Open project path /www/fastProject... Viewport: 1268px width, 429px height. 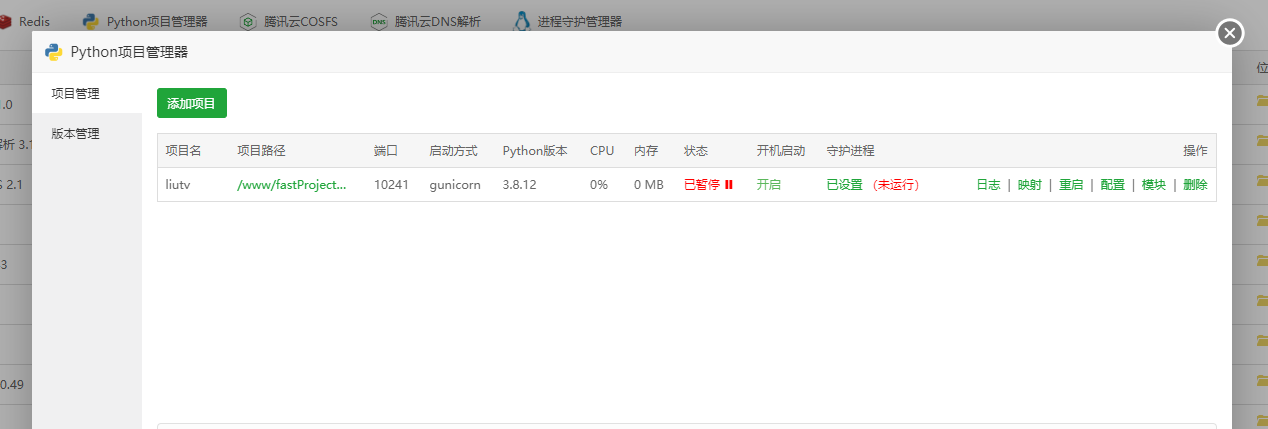(292, 185)
